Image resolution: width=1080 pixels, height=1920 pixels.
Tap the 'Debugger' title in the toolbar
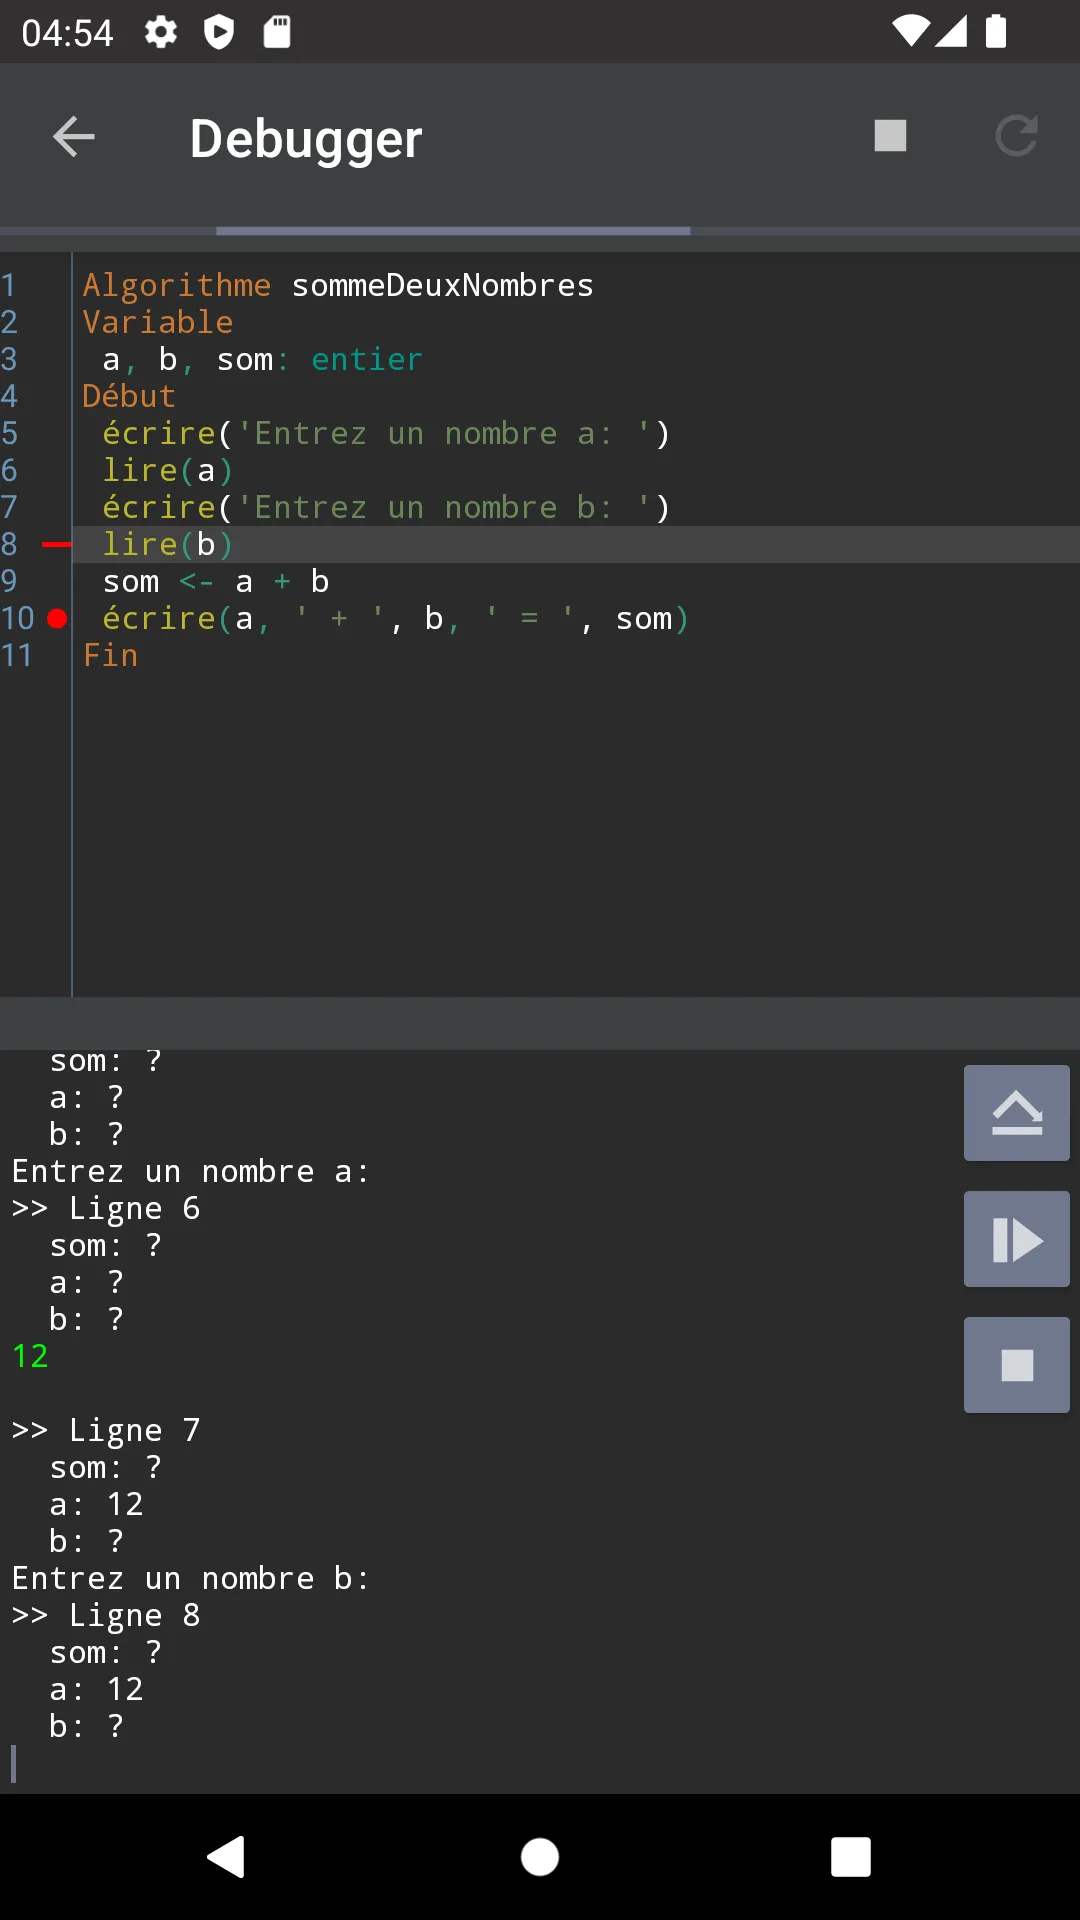point(306,138)
